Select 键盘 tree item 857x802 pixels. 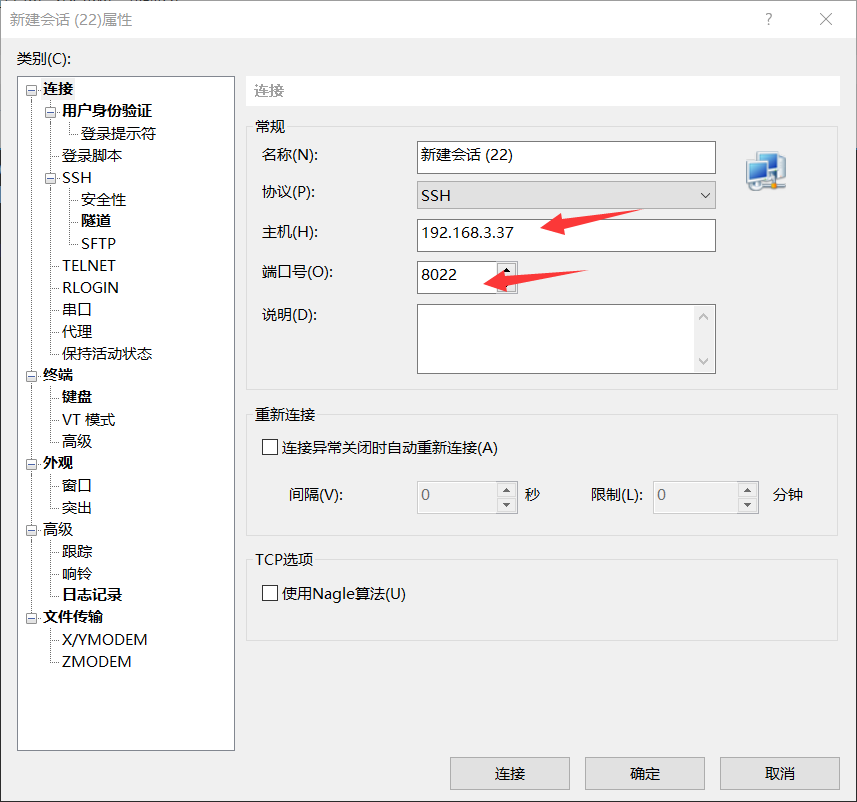[77, 397]
